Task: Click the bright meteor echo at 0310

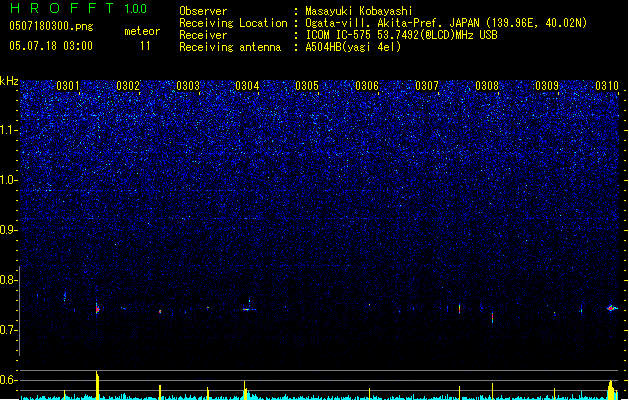Action: [x=611, y=308]
